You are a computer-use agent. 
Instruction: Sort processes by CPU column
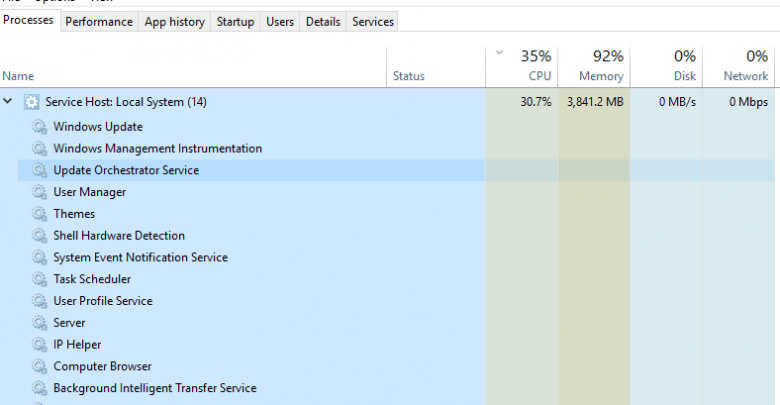click(x=522, y=67)
